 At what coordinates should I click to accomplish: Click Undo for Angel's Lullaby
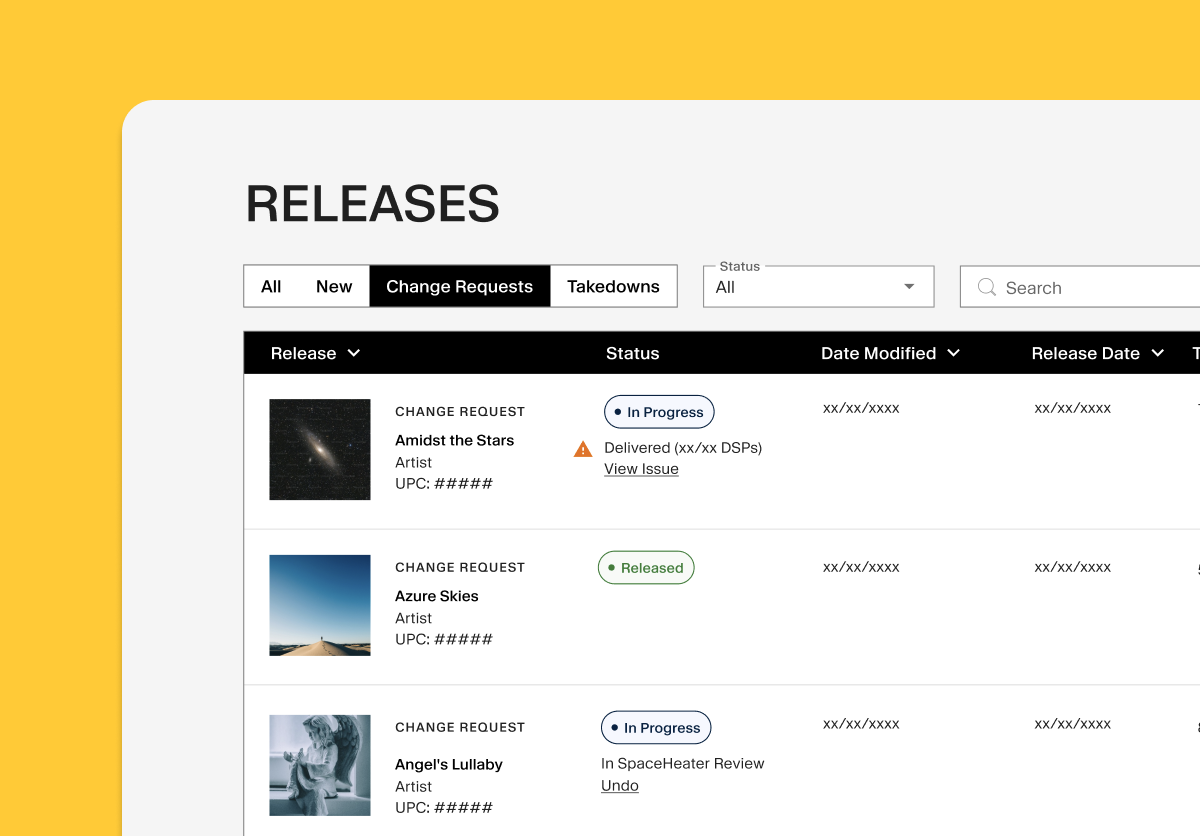(620, 785)
